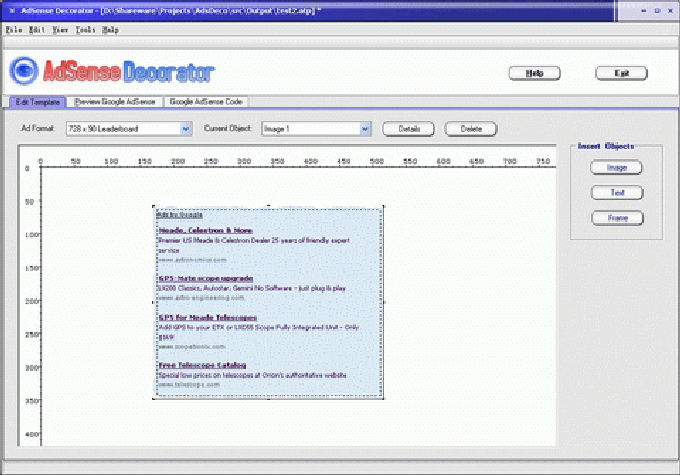Open the Edit menu

coord(37,30)
